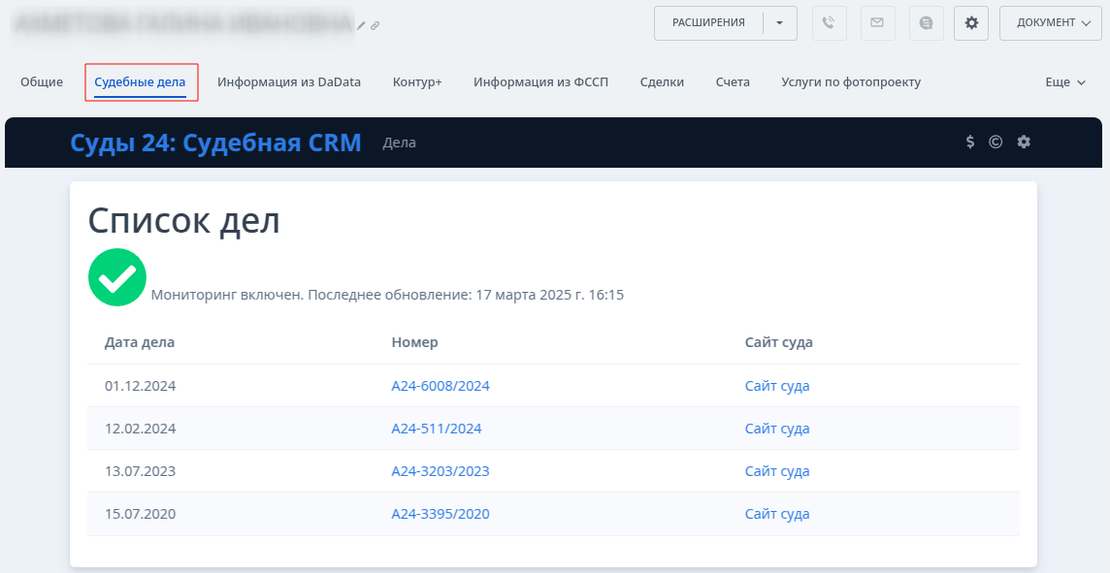Click the email envelope icon button

pyautogui.click(x=877, y=23)
